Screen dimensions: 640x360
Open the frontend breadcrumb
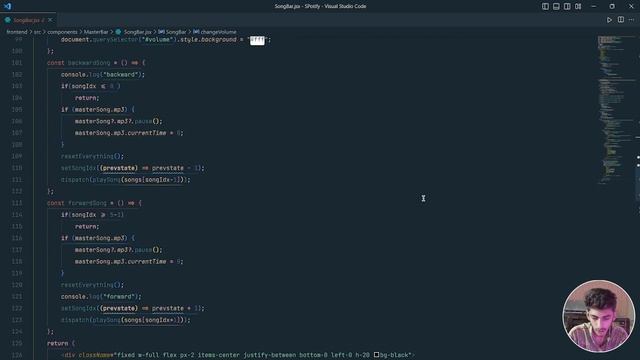(x=17, y=32)
